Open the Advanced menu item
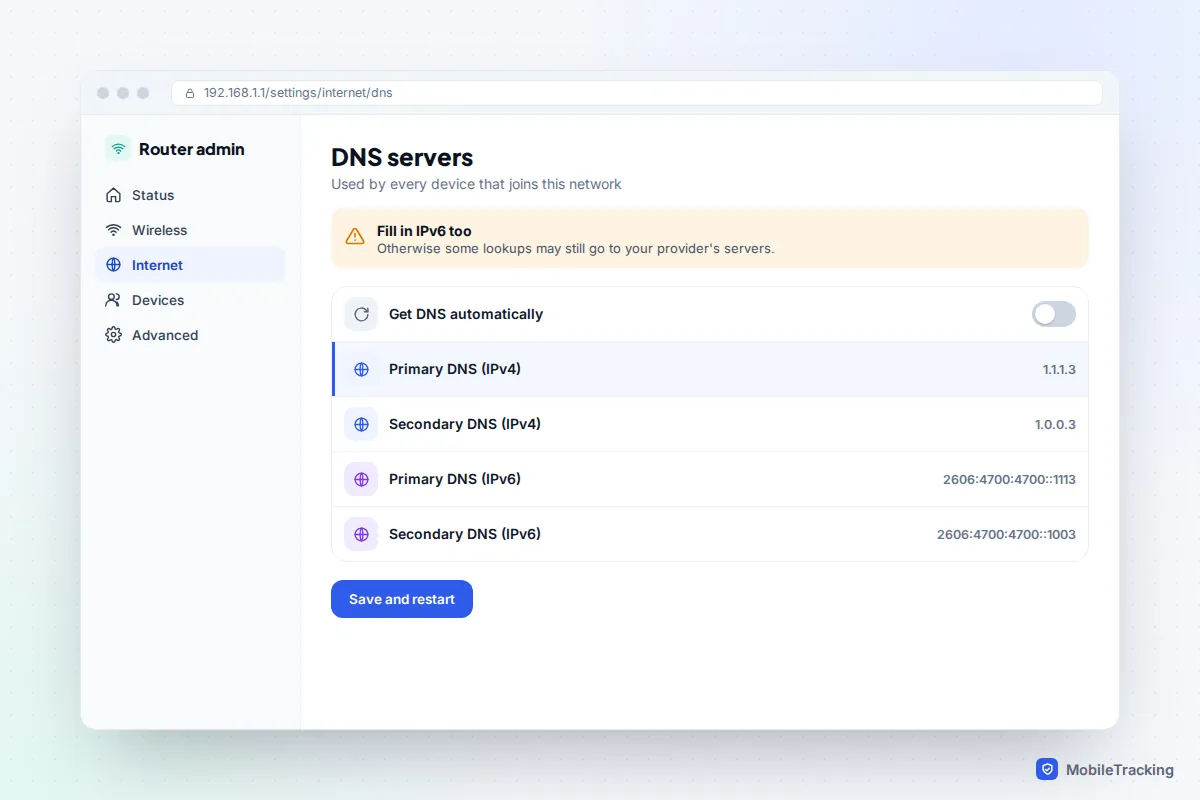Viewport: 1200px width, 800px height. click(x=190, y=335)
